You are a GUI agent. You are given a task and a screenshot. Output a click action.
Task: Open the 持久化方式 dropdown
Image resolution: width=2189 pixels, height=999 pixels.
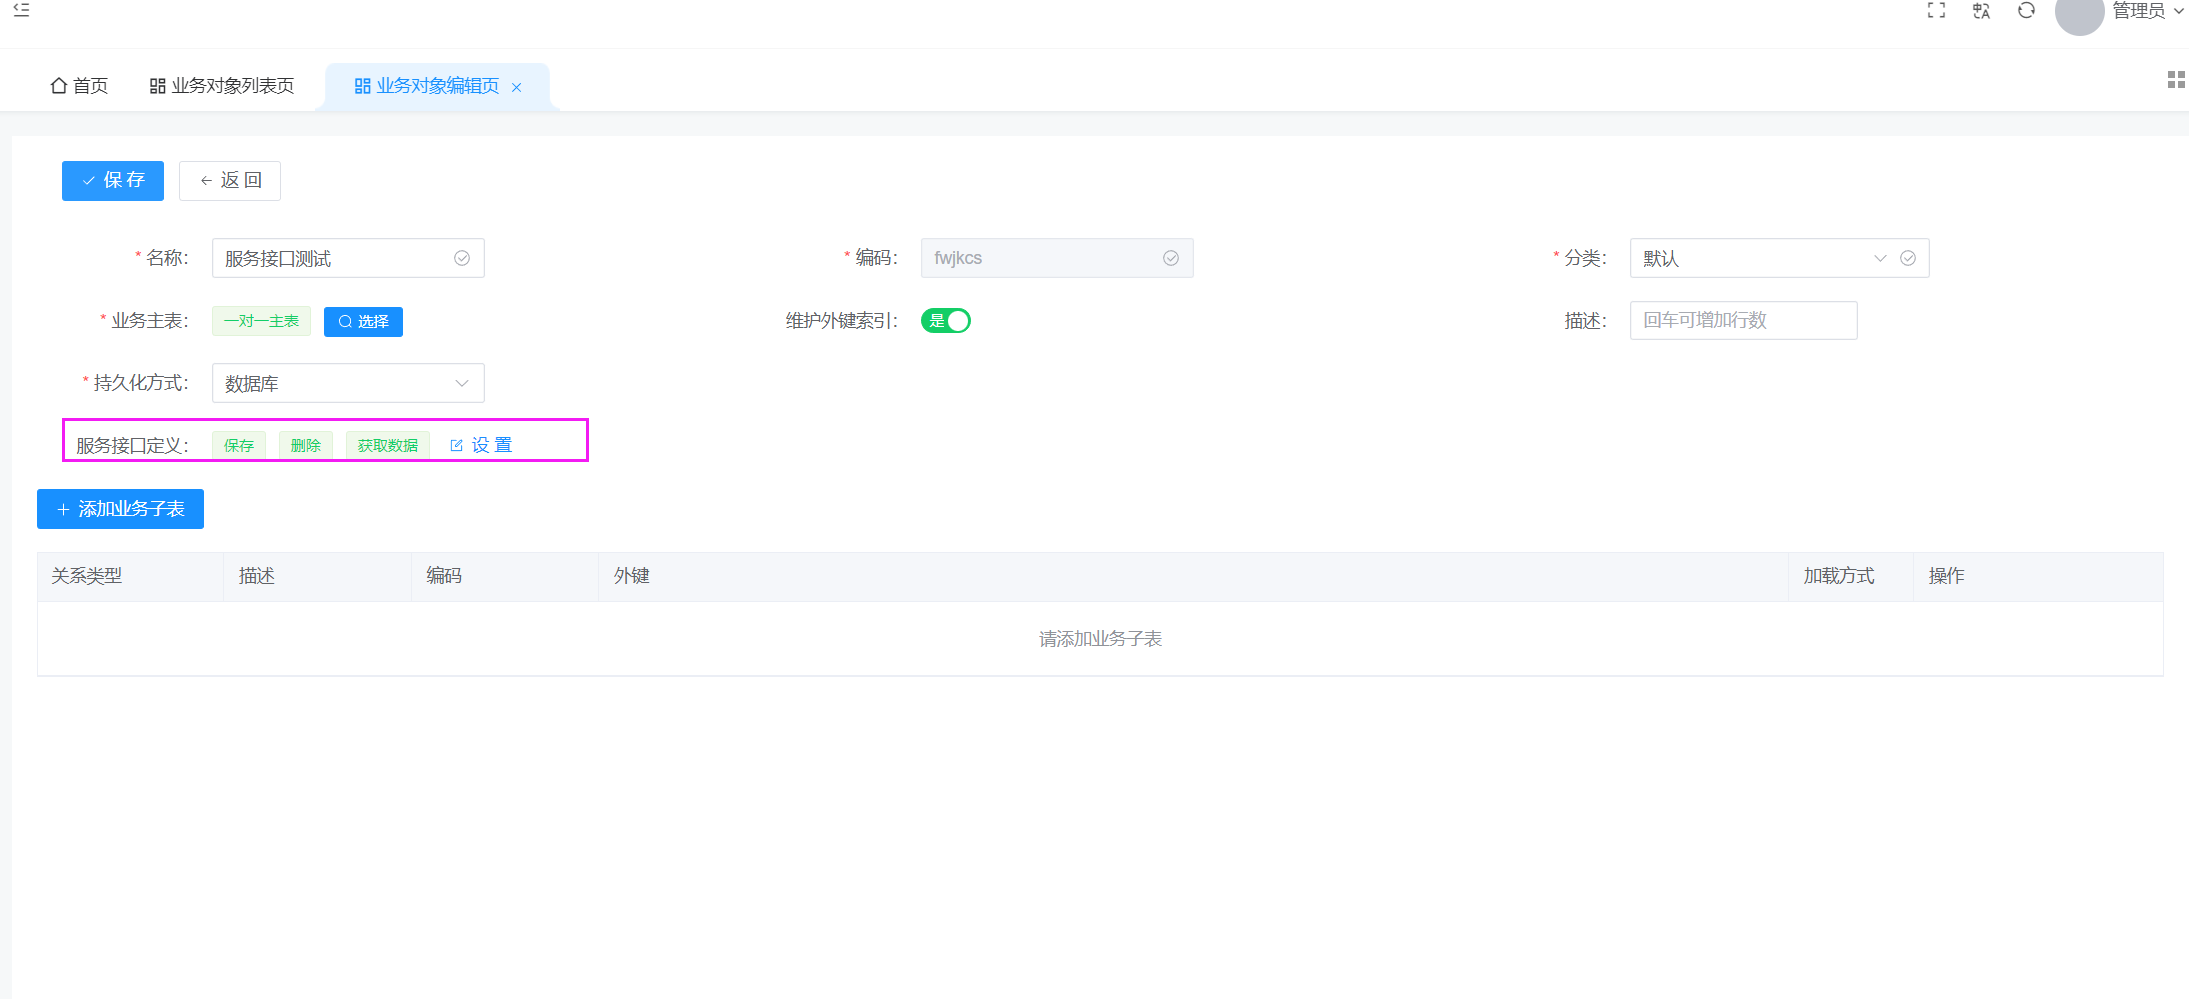coord(348,383)
